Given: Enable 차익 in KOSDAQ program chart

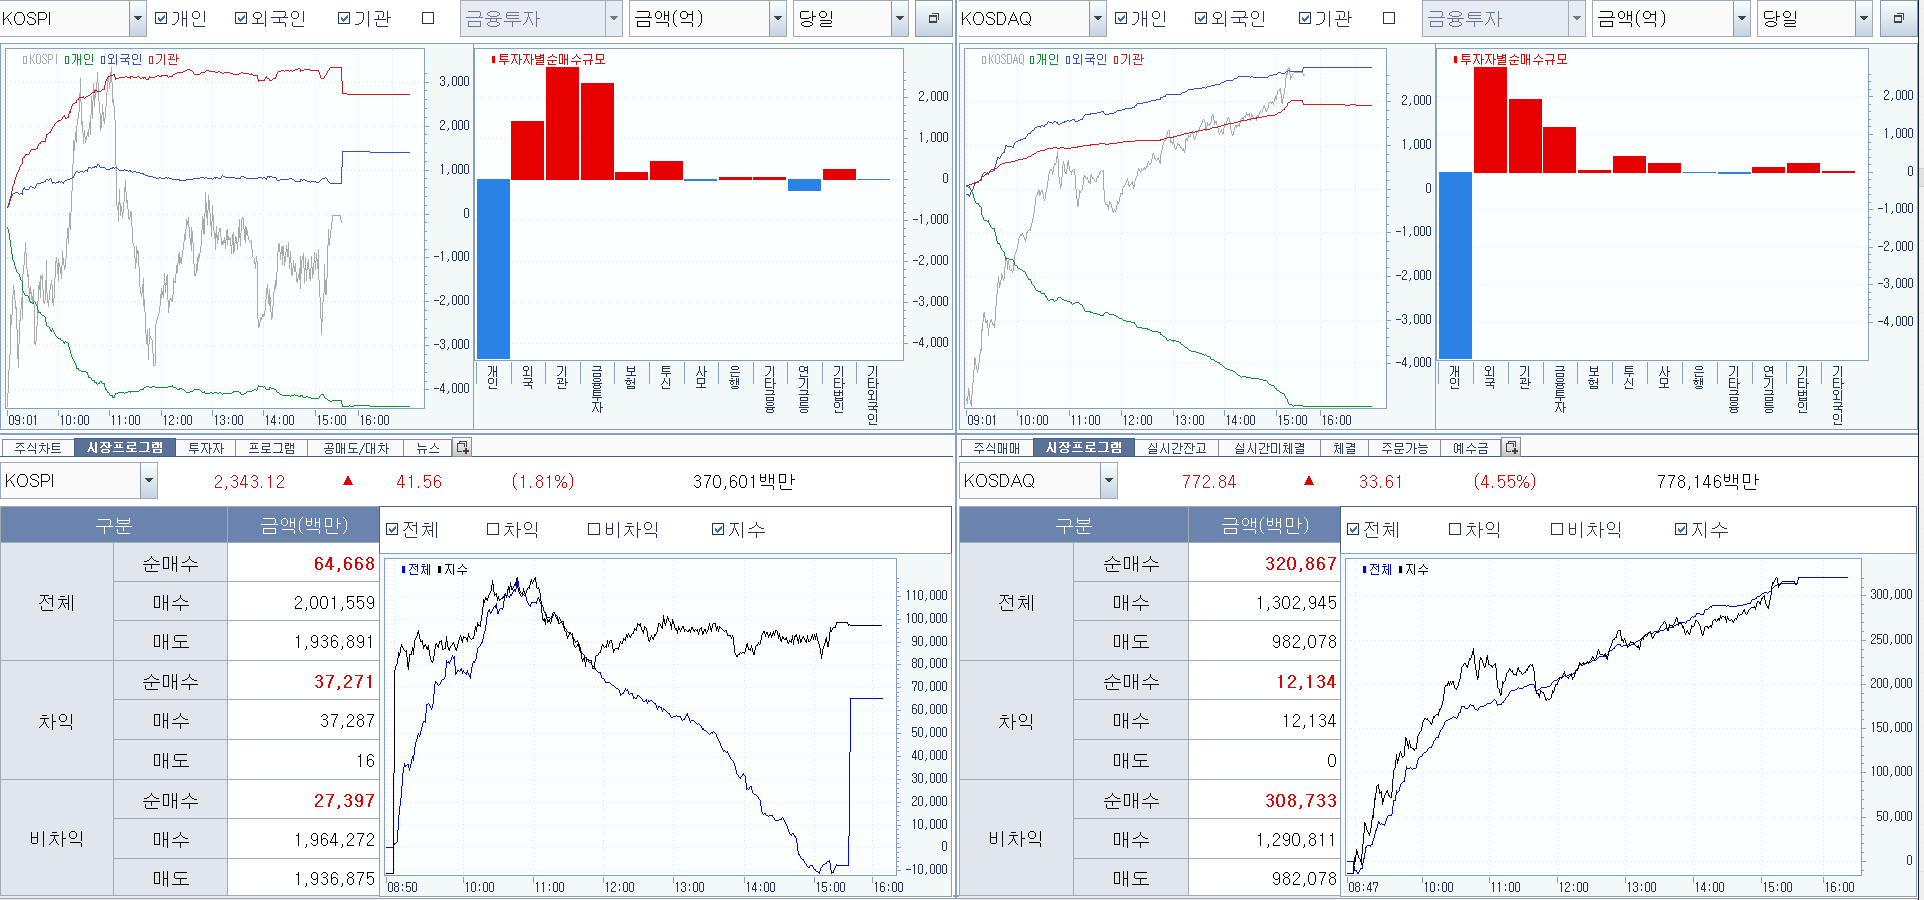Looking at the screenshot, I should click(1455, 529).
